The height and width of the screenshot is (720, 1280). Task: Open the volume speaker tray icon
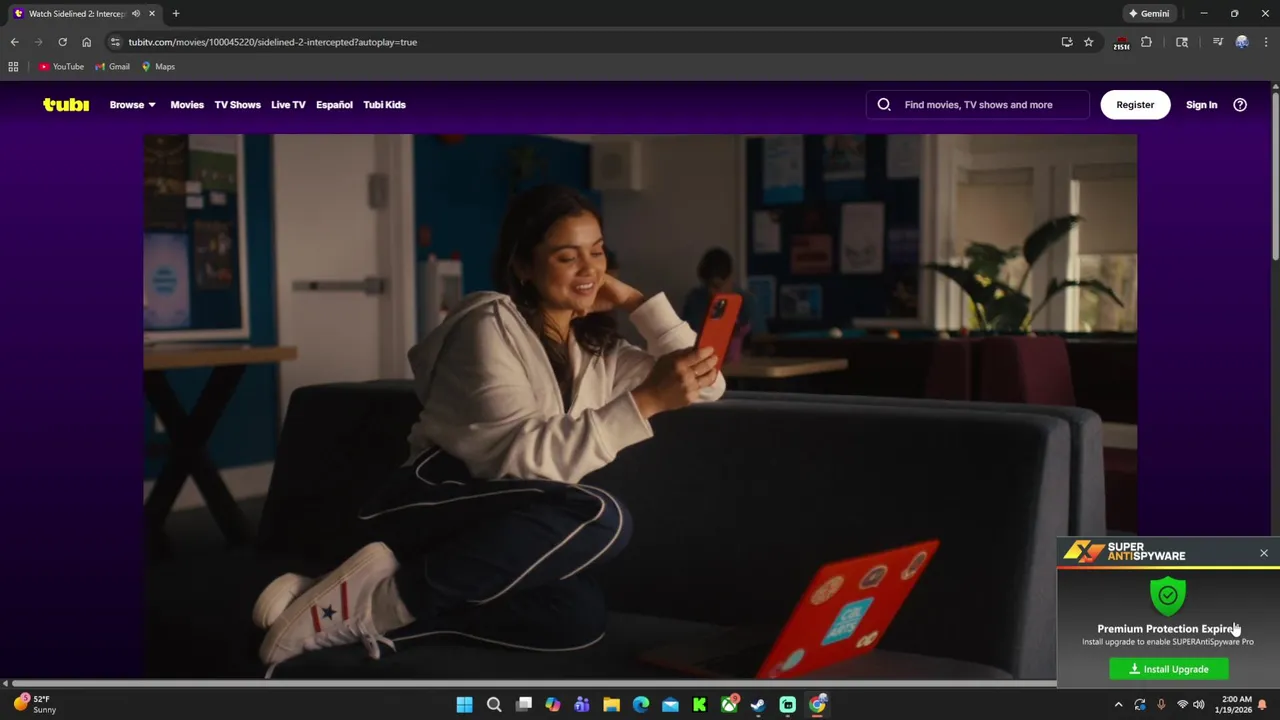point(1199,705)
